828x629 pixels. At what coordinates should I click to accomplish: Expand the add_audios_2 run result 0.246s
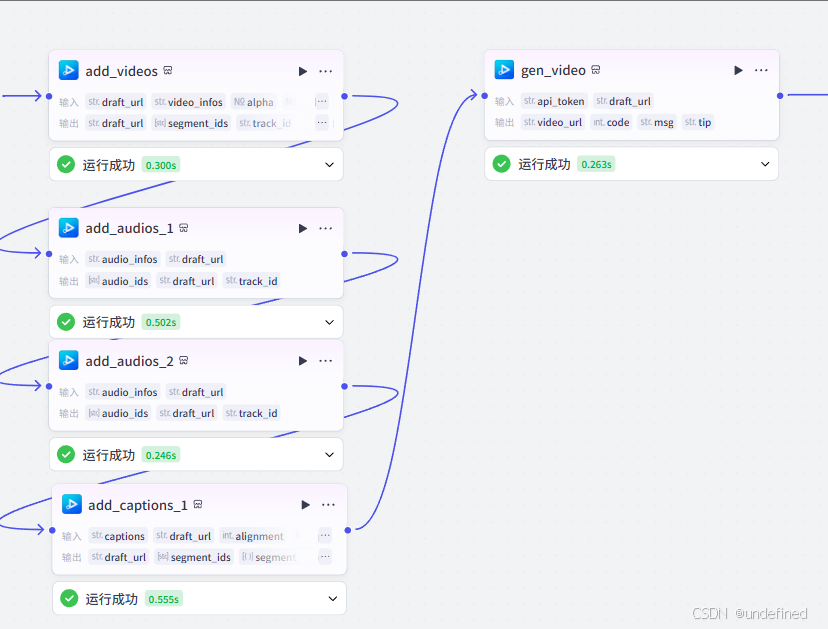click(x=330, y=455)
